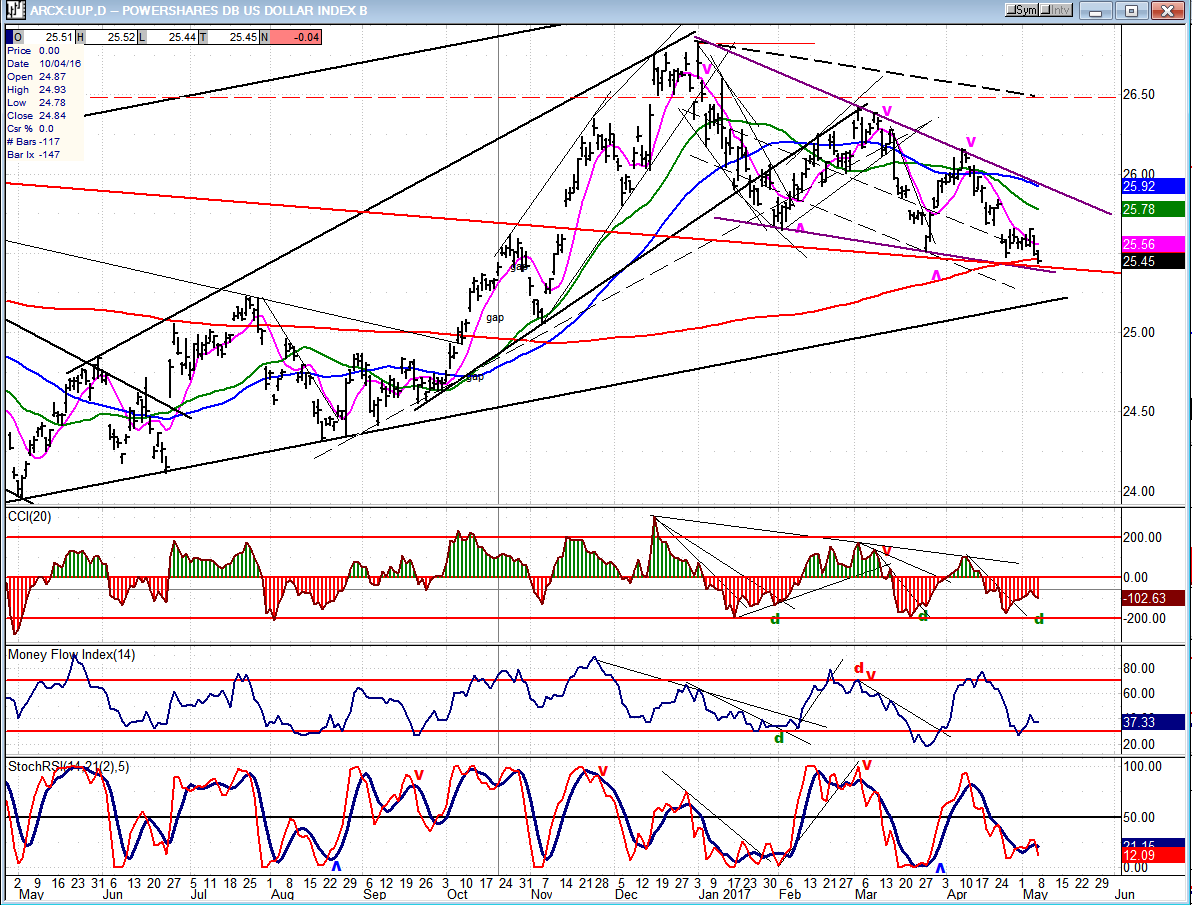Click the 24.00 price axis label
Screen dimensions: 1192x905
pyautogui.click(x=1138, y=491)
